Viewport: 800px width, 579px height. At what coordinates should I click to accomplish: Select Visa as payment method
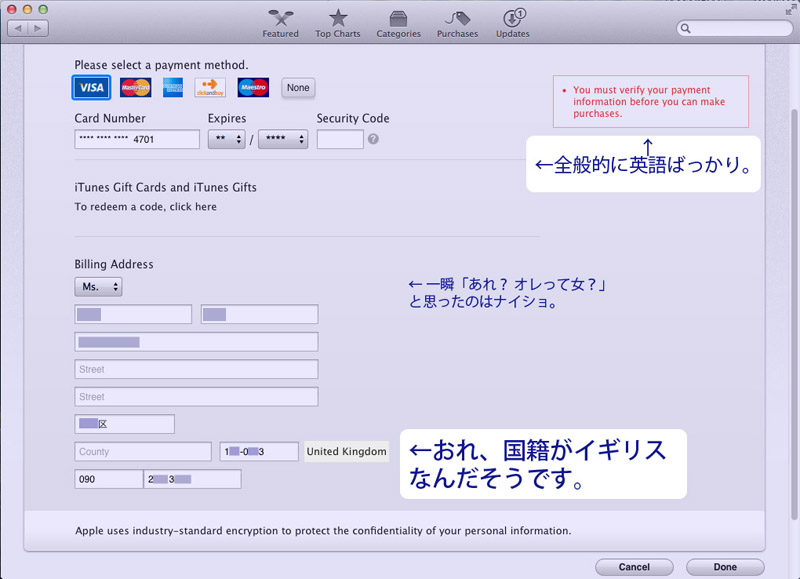click(x=91, y=88)
